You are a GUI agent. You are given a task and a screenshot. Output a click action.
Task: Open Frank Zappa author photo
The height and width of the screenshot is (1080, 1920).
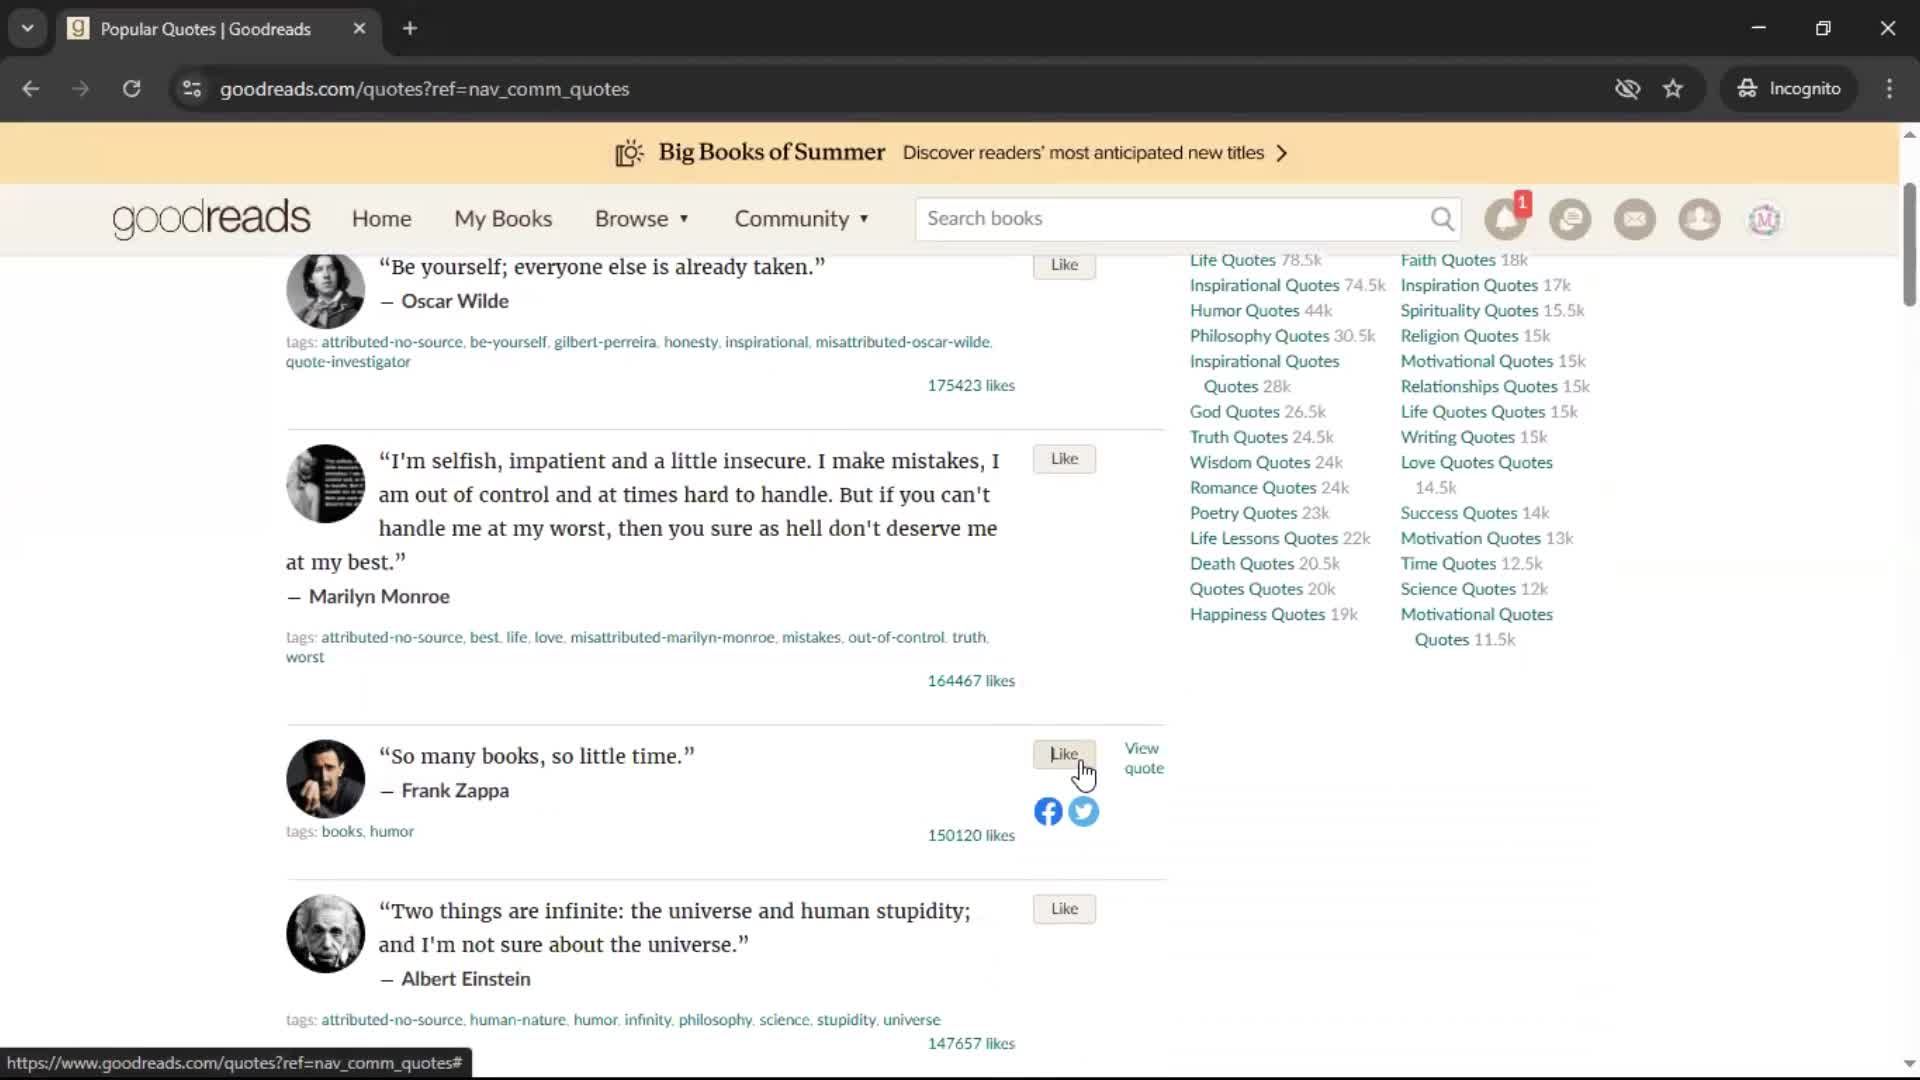click(325, 779)
